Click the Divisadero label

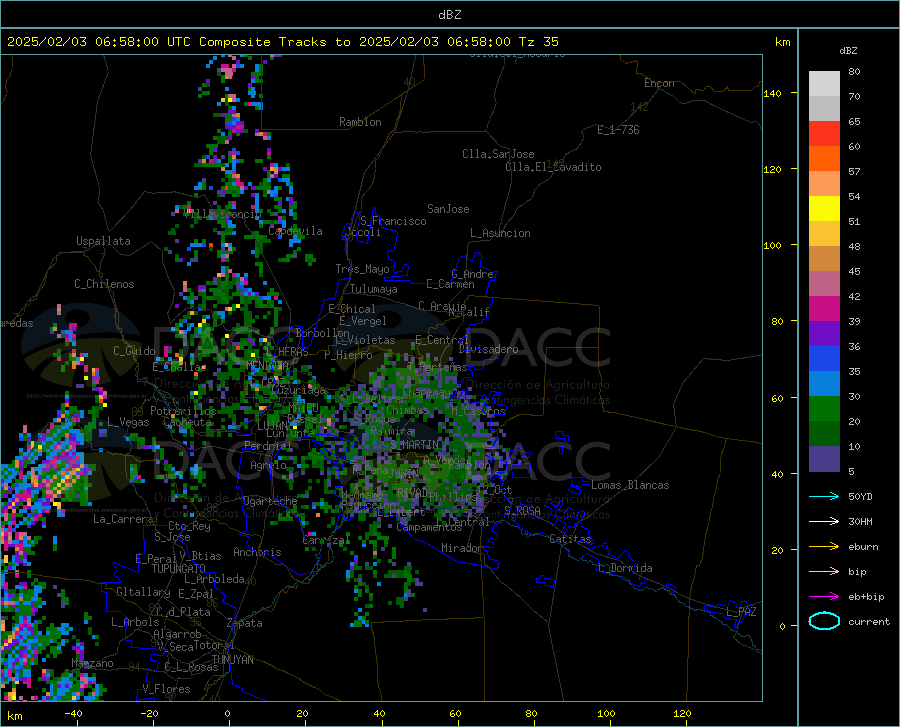pos(488,349)
